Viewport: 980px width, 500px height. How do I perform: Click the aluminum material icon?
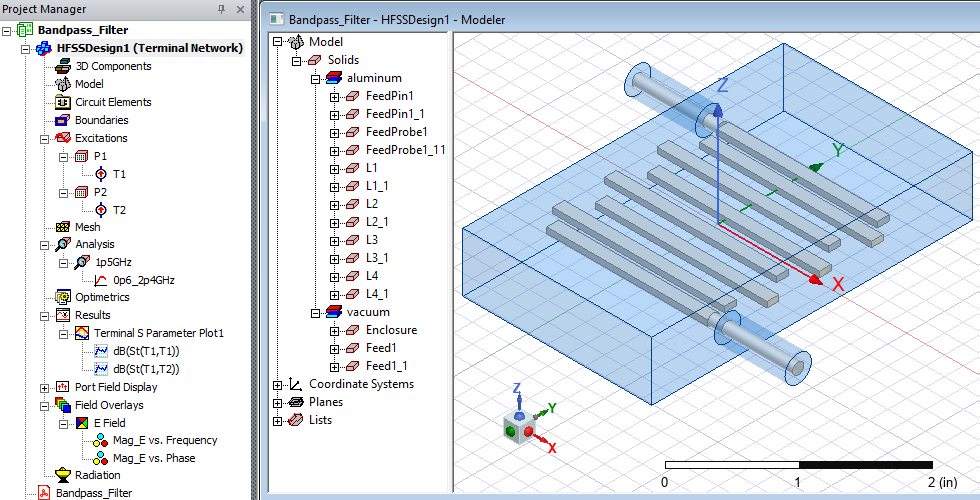click(x=334, y=79)
